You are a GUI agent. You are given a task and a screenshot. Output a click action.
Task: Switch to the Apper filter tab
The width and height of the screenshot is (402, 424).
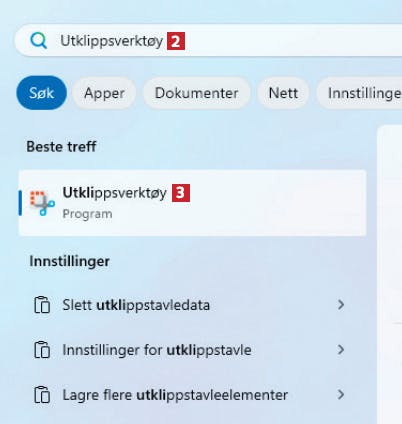click(104, 93)
